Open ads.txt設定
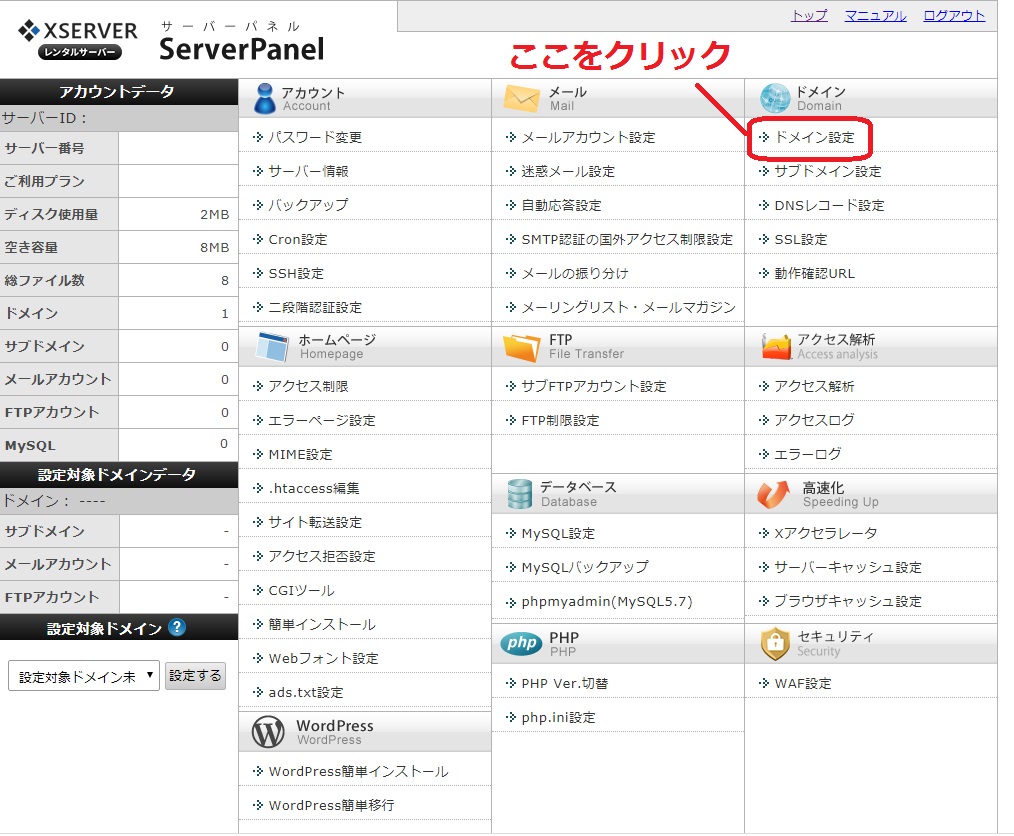Image resolution: width=1014 pixels, height=836 pixels. point(306,692)
